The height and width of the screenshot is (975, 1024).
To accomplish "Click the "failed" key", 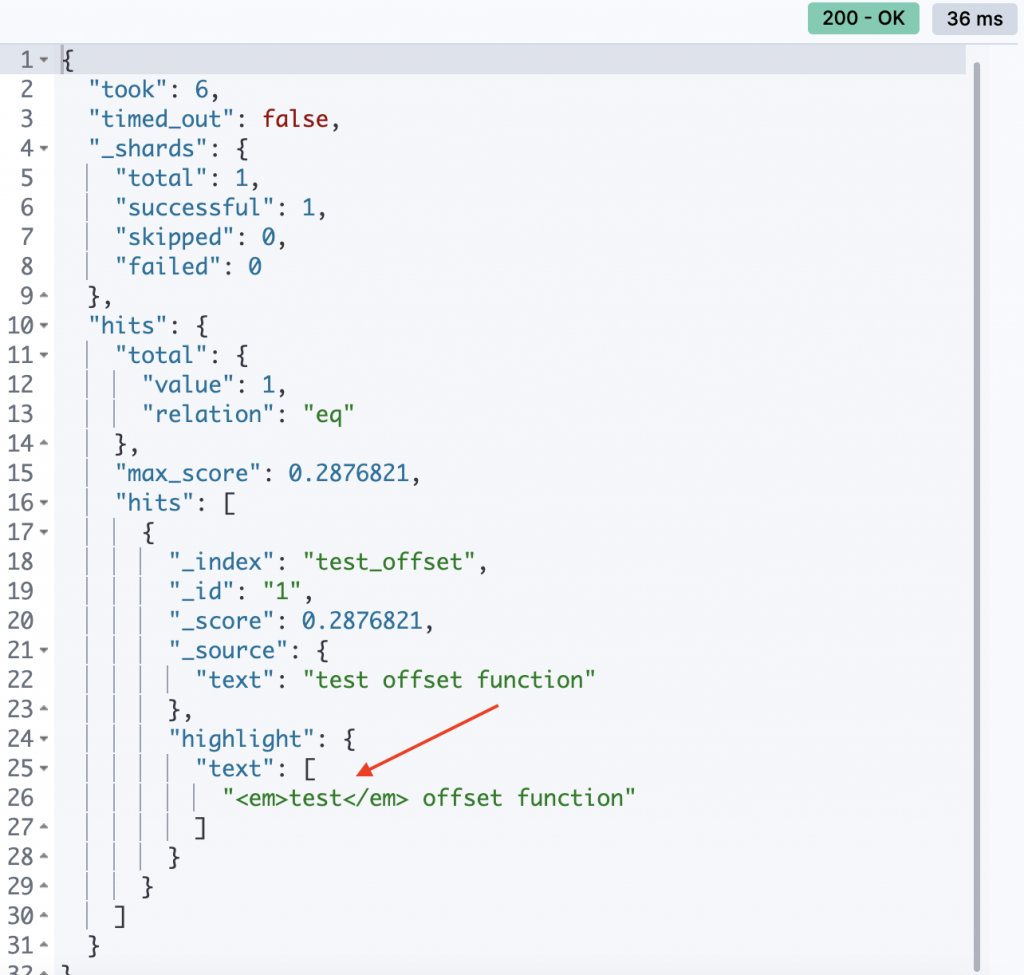I will pyautogui.click(x=168, y=266).
